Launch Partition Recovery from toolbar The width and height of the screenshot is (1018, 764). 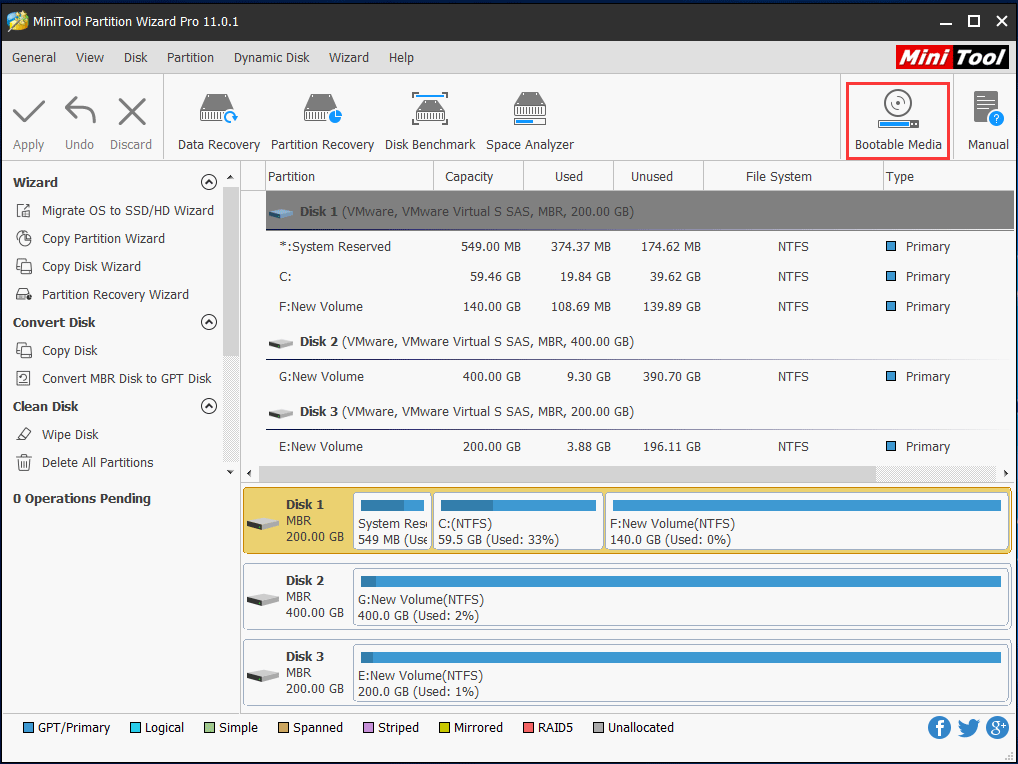322,122
